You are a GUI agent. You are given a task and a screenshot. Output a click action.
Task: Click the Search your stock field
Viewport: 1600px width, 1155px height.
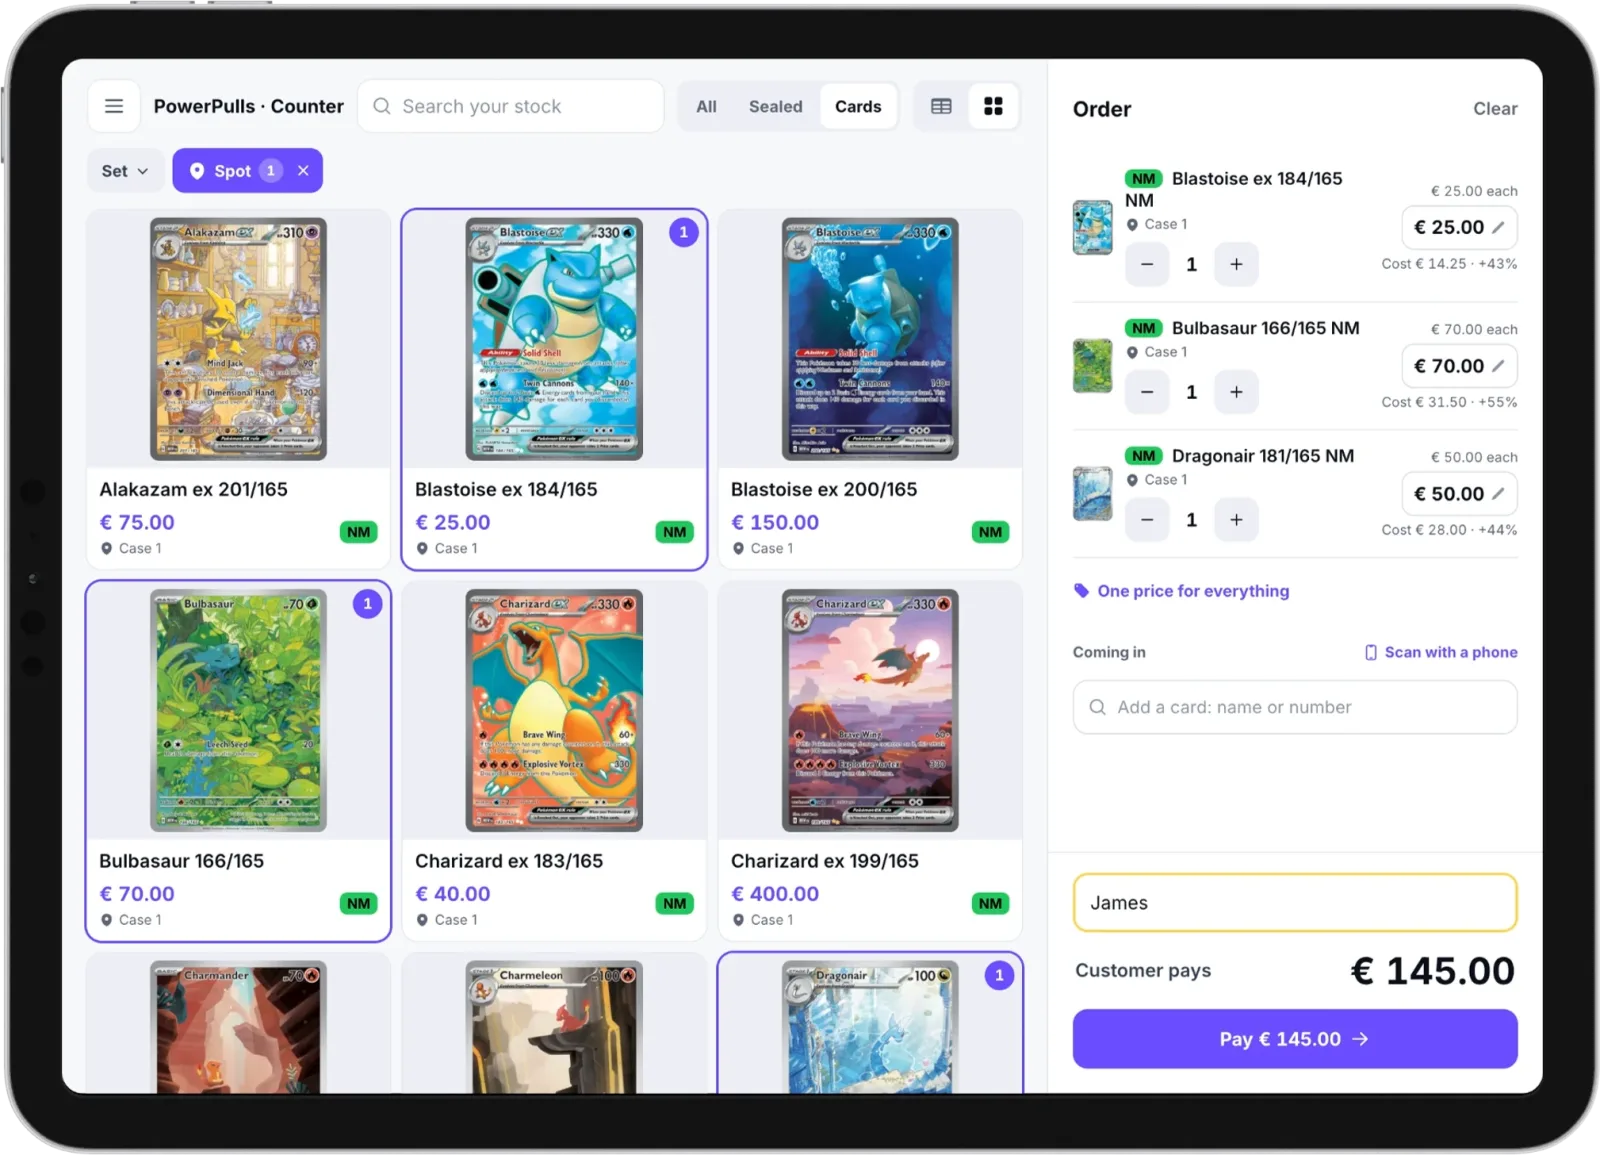pos(511,106)
